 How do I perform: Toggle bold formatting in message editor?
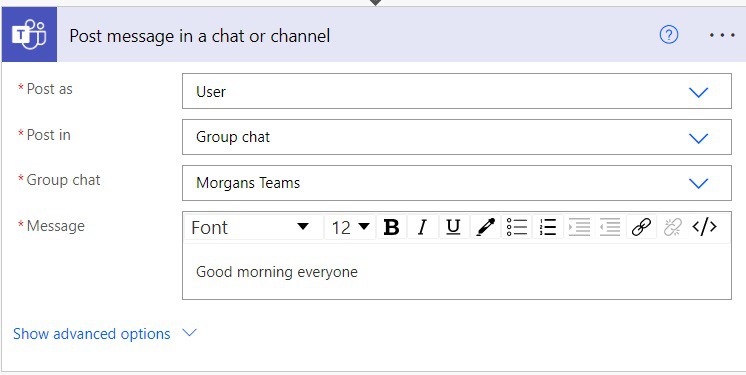(x=391, y=227)
